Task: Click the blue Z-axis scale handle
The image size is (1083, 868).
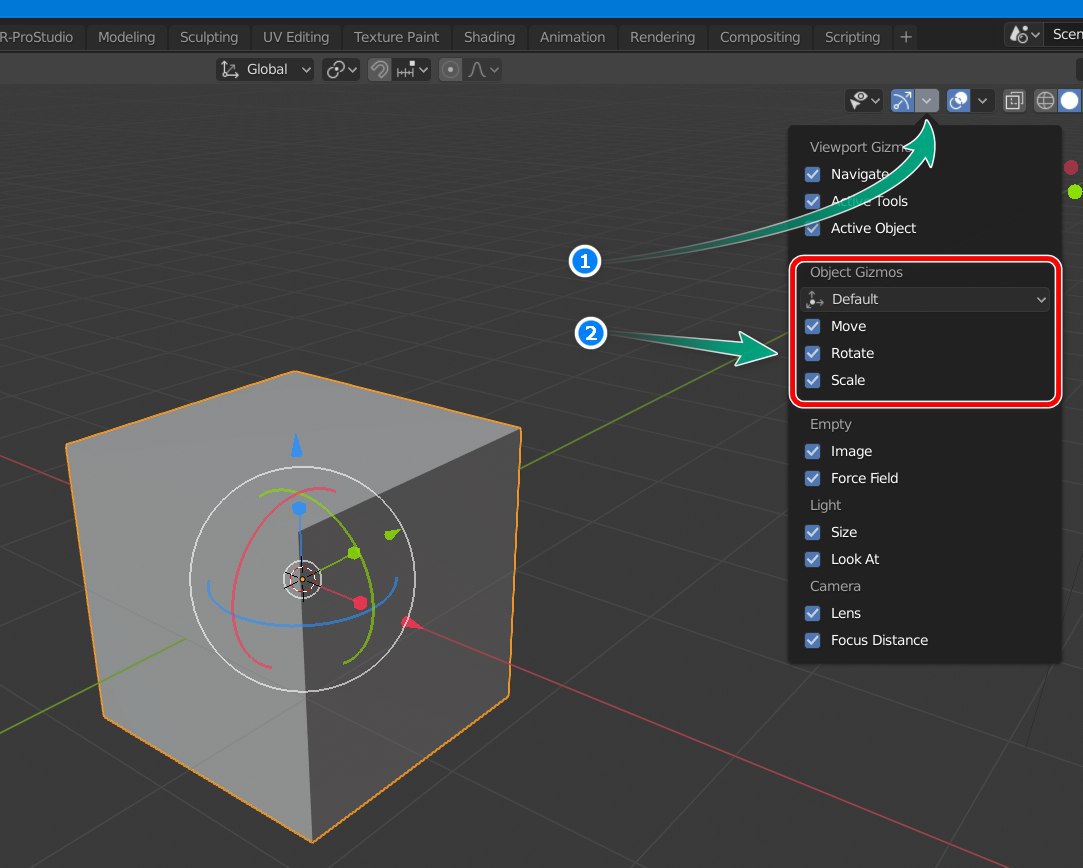Action: coord(299,508)
